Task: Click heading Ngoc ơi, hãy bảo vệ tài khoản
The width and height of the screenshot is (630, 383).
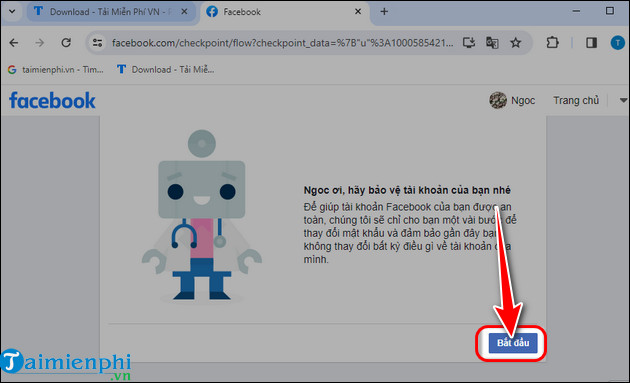Action: click(x=407, y=190)
